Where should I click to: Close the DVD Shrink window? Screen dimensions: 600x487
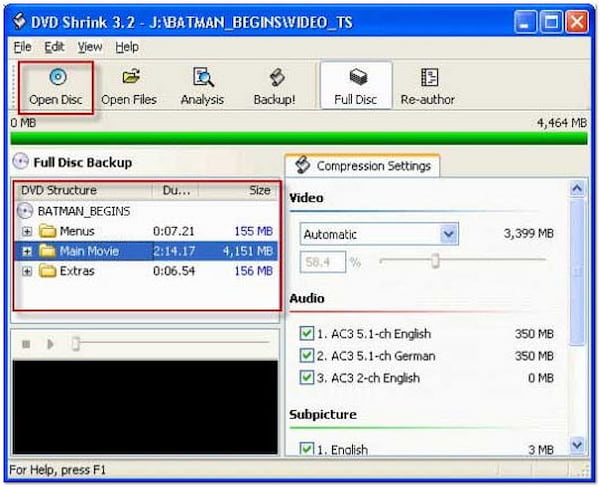[577, 22]
